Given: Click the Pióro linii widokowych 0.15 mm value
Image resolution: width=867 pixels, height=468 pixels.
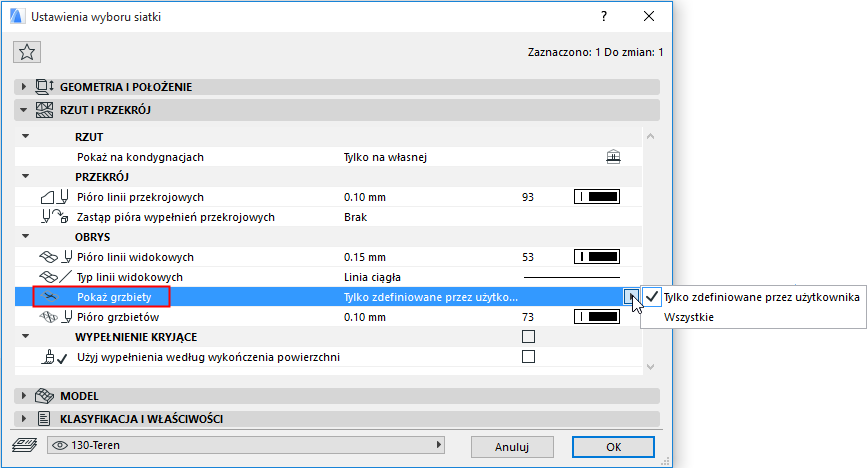Looking at the screenshot, I should [365, 257].
